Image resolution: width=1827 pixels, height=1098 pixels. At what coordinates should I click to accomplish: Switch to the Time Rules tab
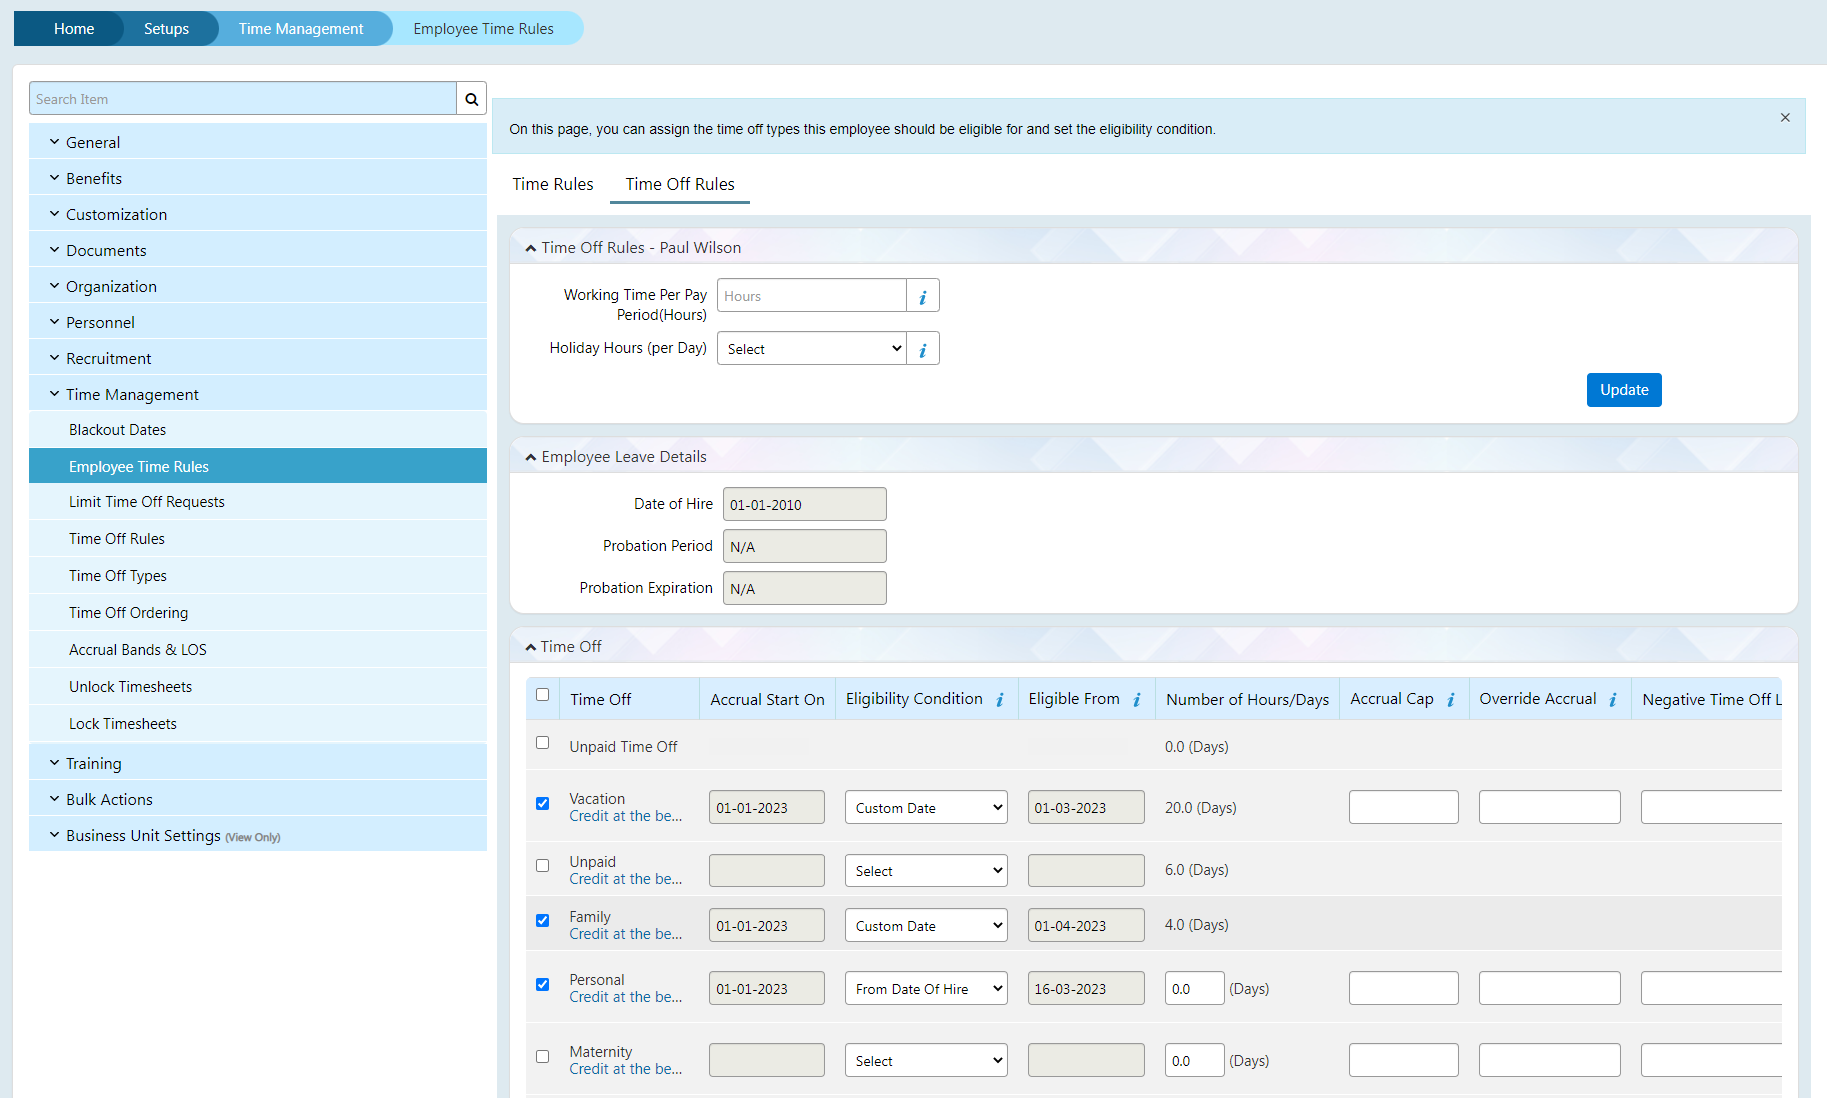coord(552,184)
